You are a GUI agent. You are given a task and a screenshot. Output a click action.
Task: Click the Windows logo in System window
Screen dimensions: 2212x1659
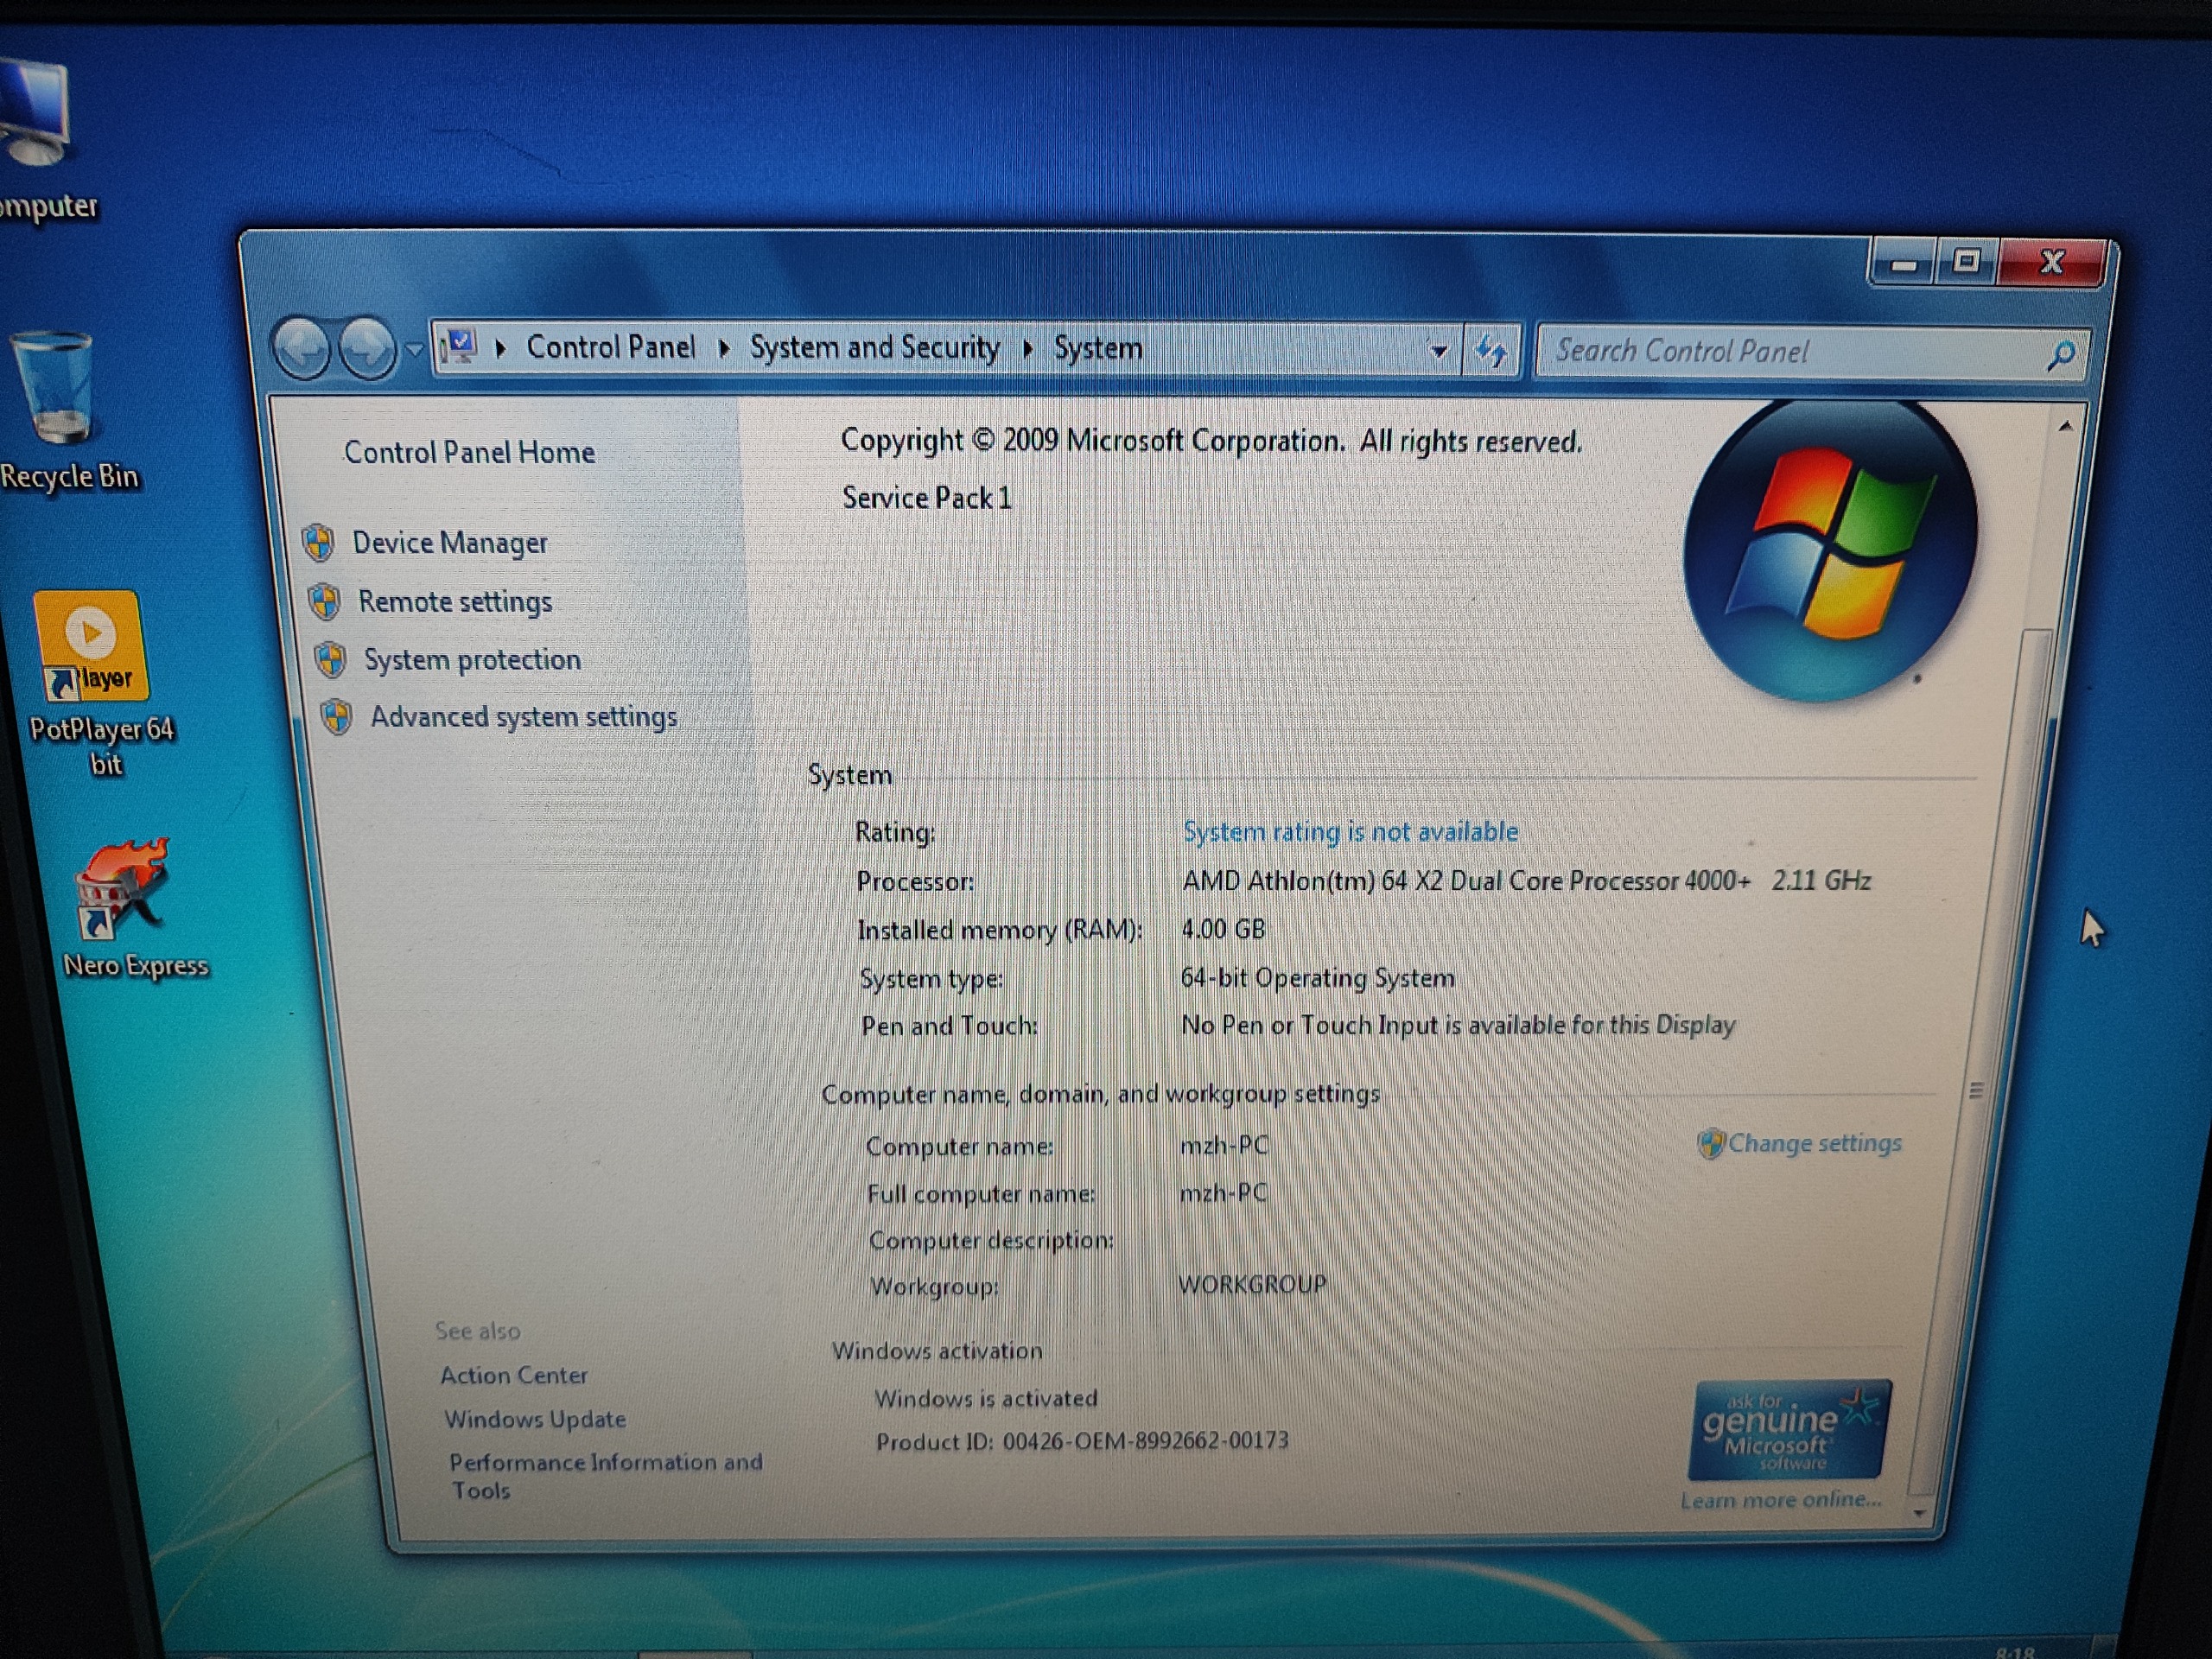pos(1830,550)
